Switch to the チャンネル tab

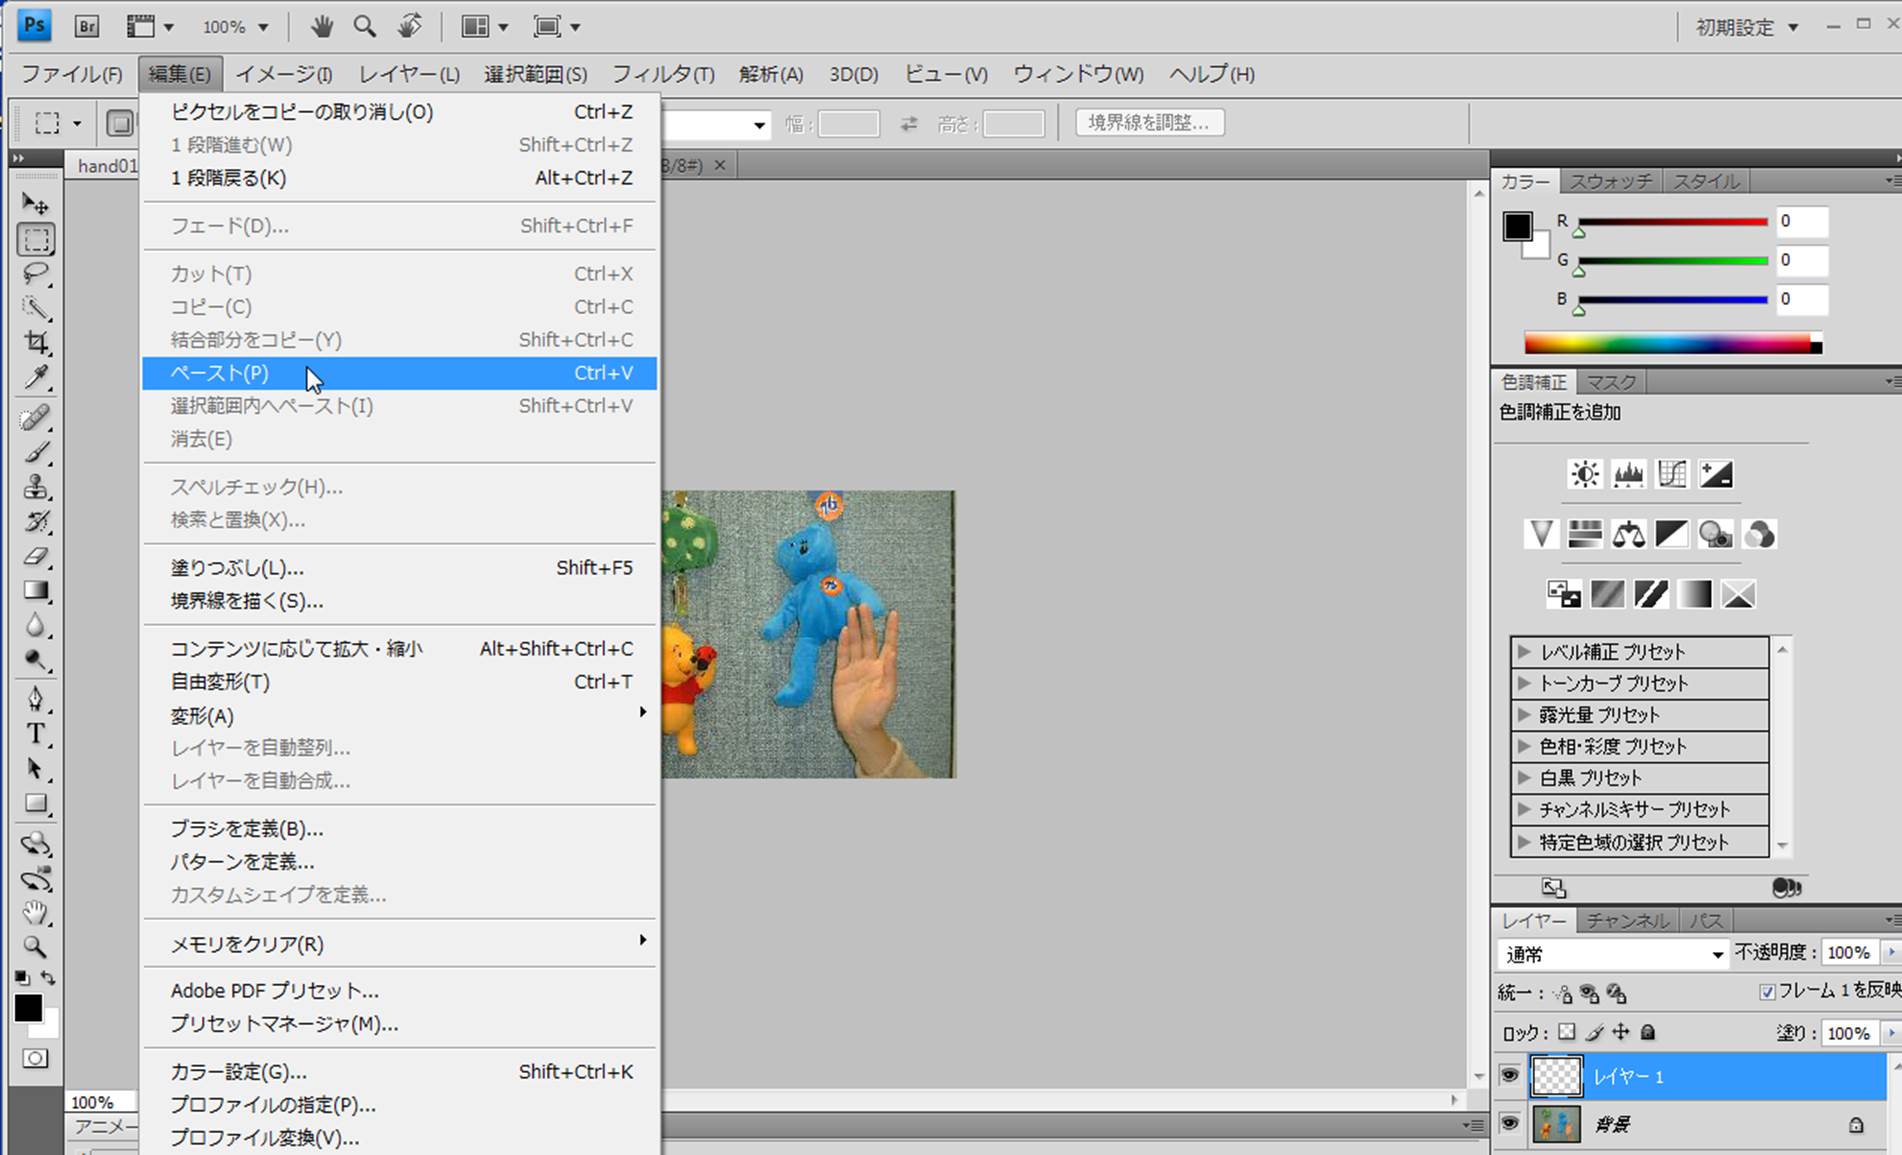pos(1627,921)
